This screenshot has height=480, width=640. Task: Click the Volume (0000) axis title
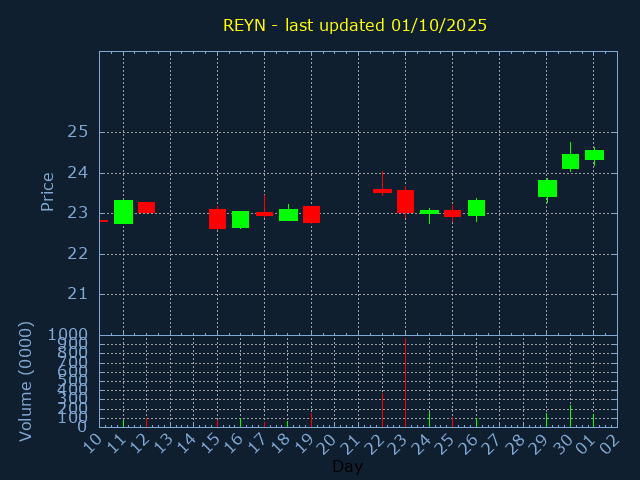pos(26,381)
